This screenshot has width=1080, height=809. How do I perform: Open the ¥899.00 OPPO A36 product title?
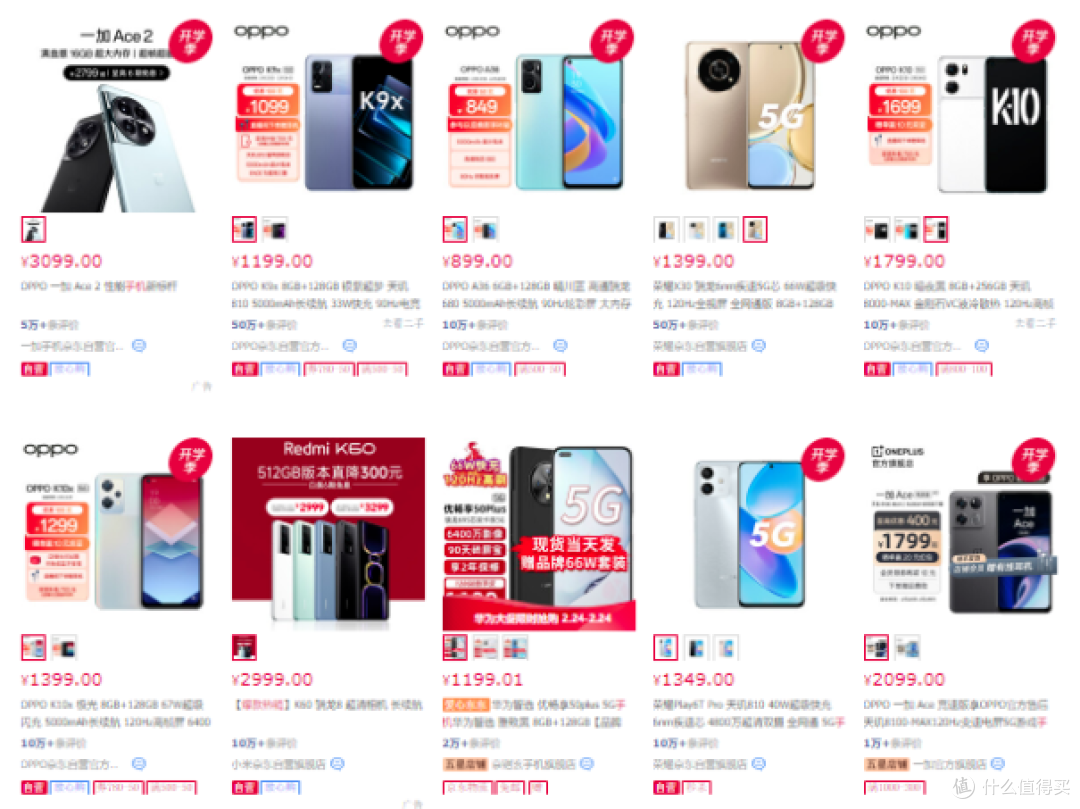536,295
